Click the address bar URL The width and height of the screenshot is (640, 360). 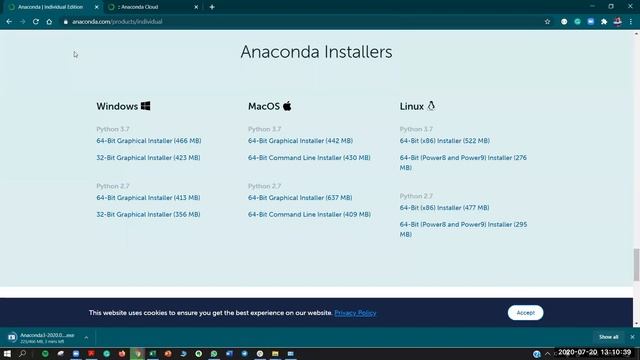click(x=117, y=22)
